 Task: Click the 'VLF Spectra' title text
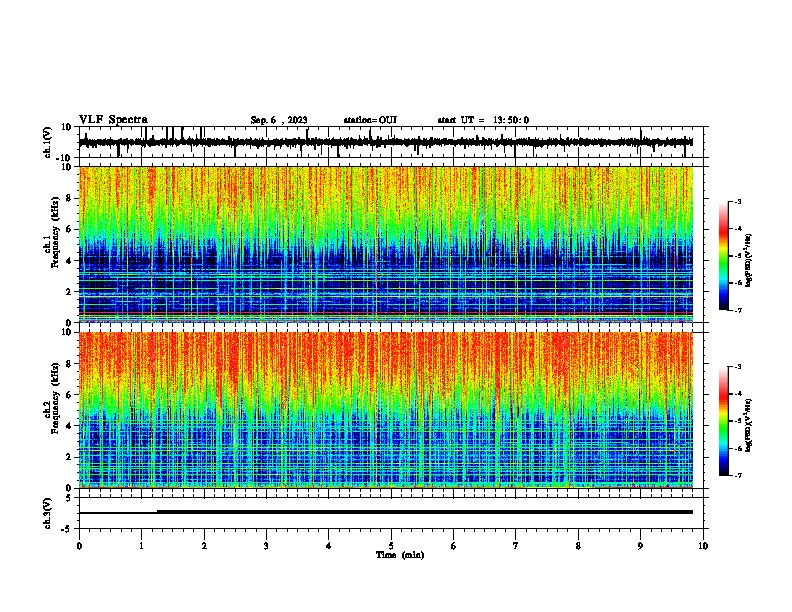coord(113,120)
